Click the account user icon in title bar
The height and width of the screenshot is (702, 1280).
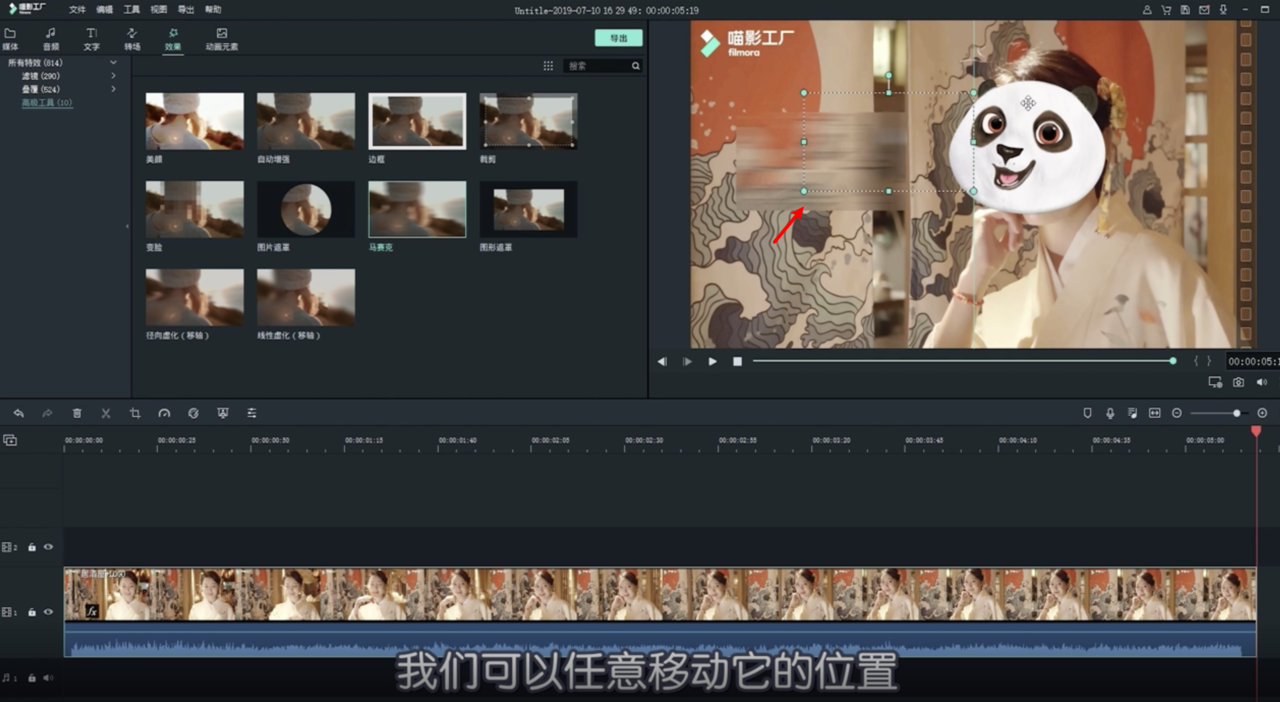(x=1147, y=10)
